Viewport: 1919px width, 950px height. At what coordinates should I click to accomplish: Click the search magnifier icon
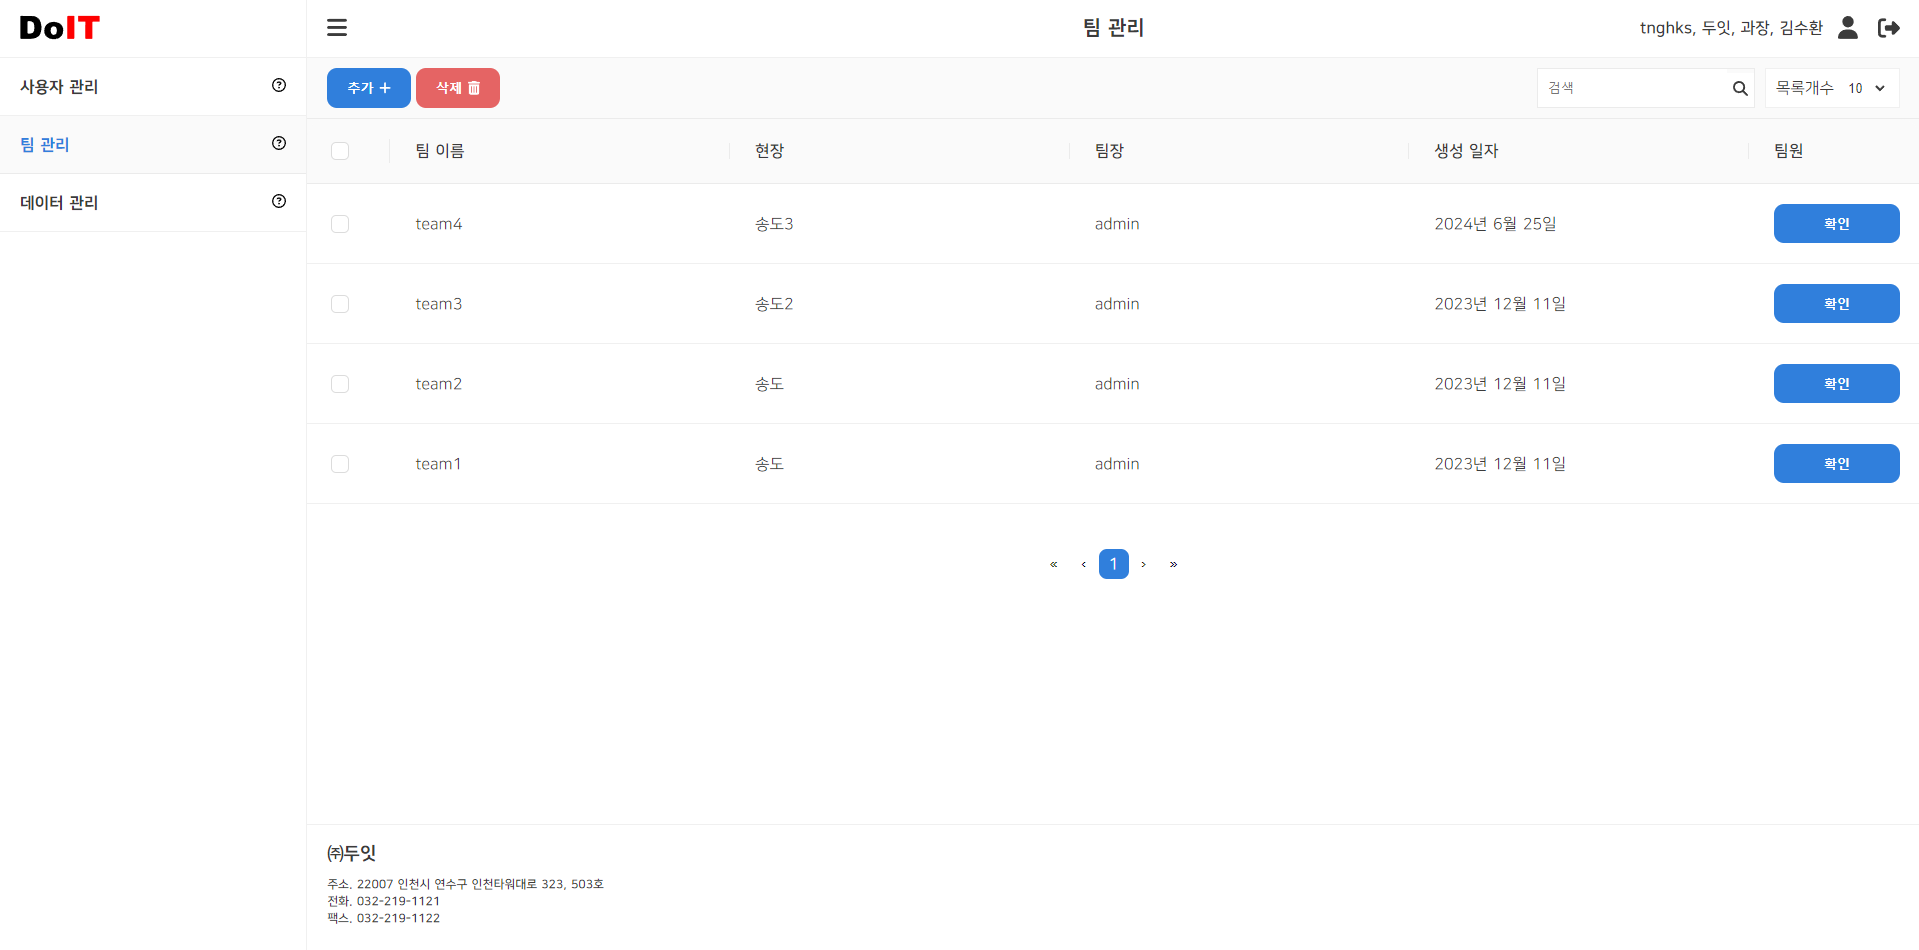click(x=1740, y=88)
